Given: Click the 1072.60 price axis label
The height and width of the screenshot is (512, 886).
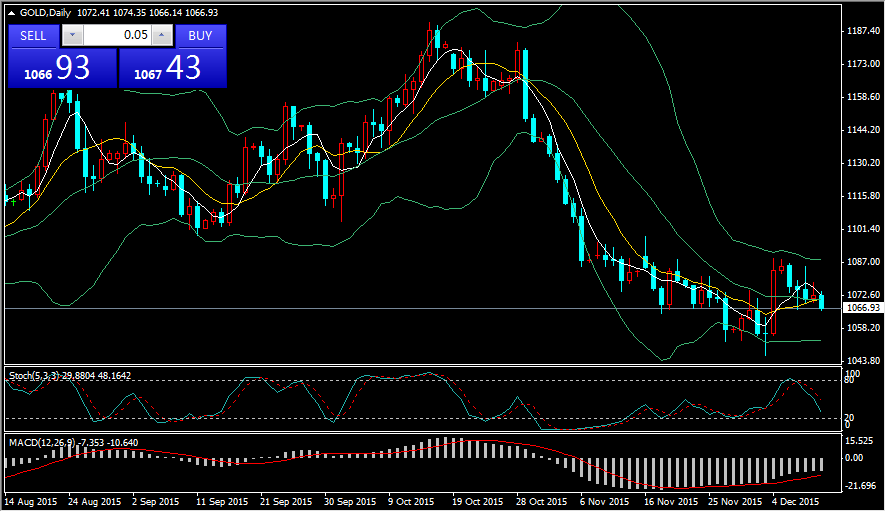Looking at the screenshot, I should pyautogui.click(x=863, y=295).
